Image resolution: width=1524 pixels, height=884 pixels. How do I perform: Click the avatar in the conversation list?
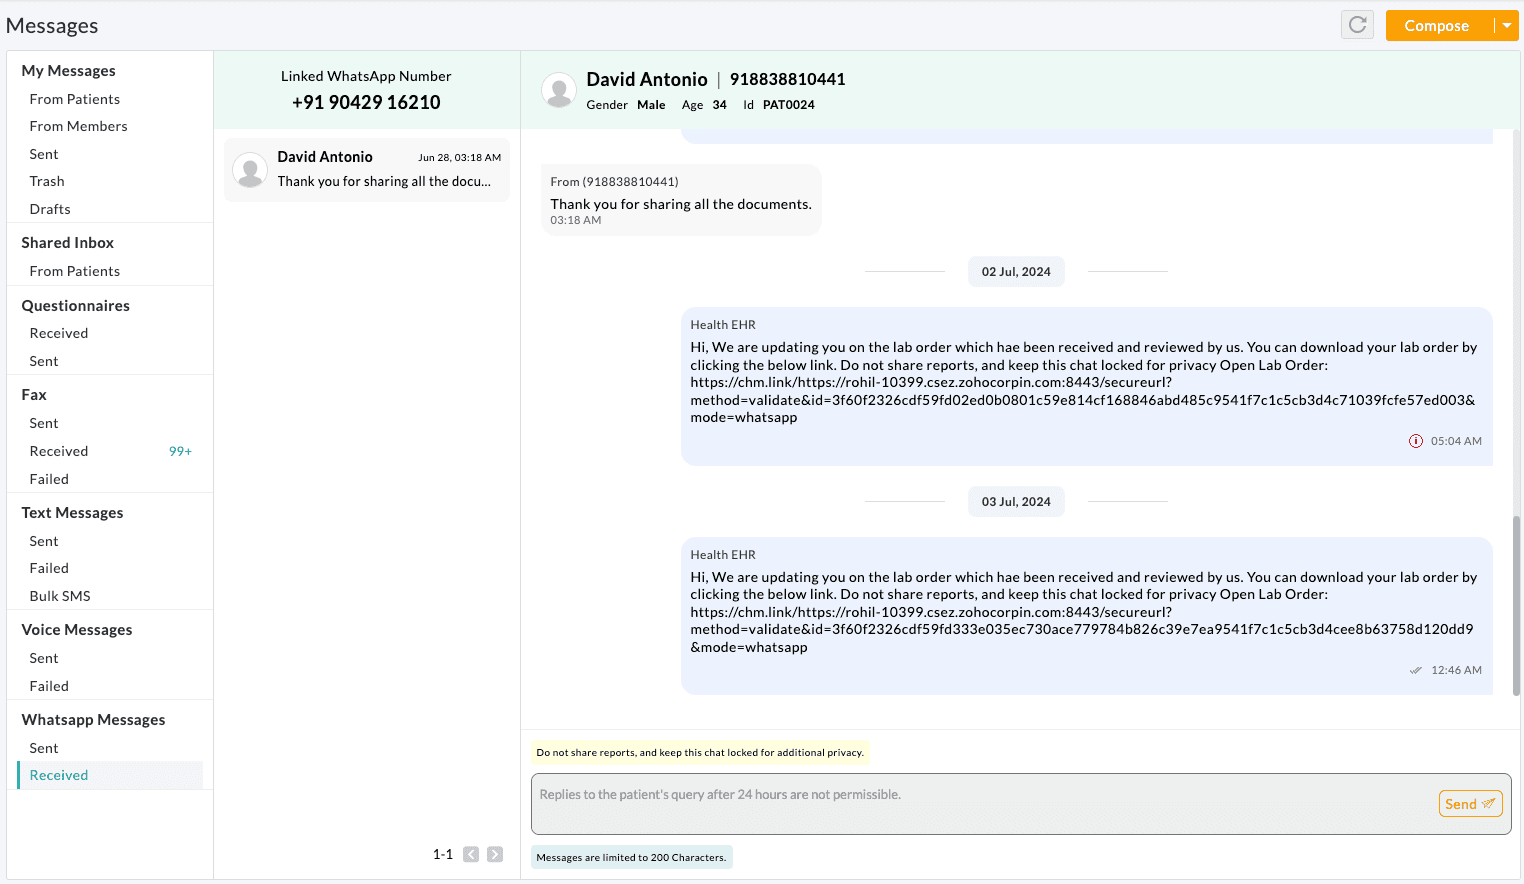tap(250, 170)
